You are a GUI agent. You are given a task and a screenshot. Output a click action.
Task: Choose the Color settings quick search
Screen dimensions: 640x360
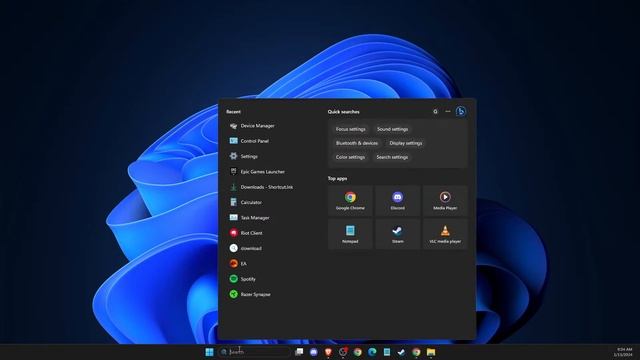pos(350,157)
